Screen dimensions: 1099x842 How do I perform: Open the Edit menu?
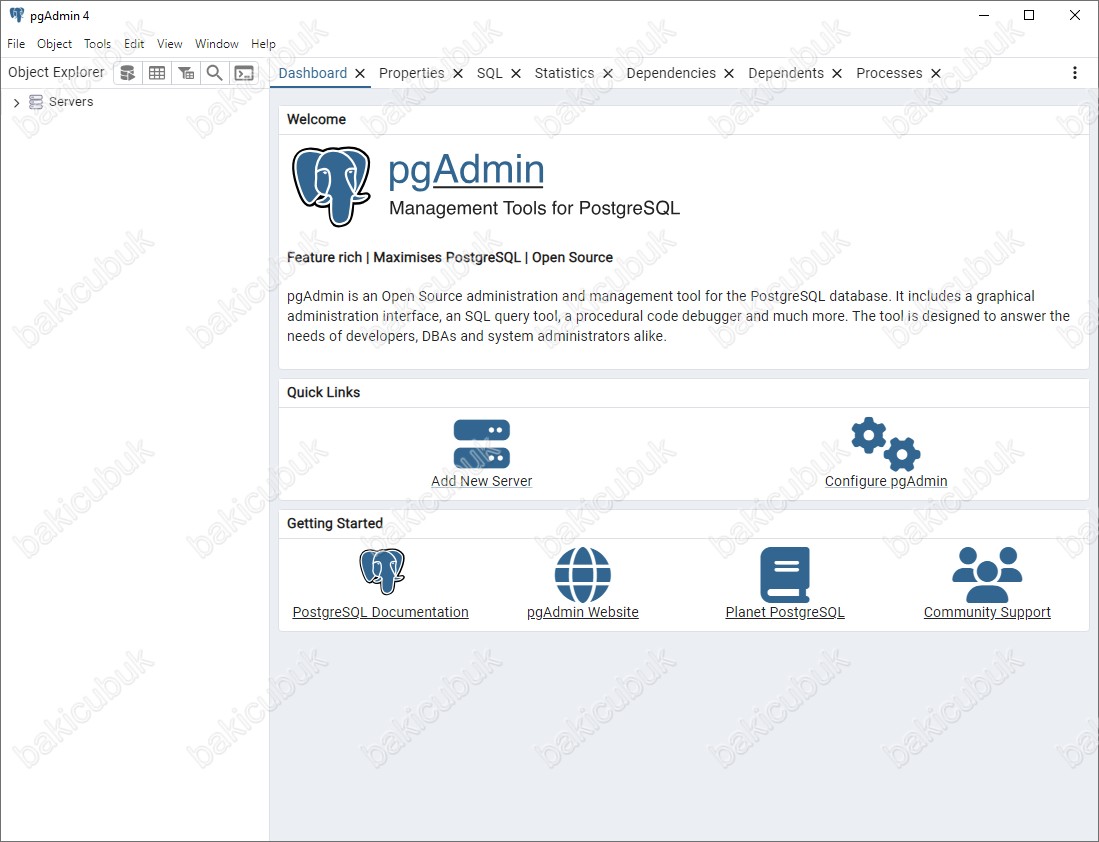click(x=134, y=43)
